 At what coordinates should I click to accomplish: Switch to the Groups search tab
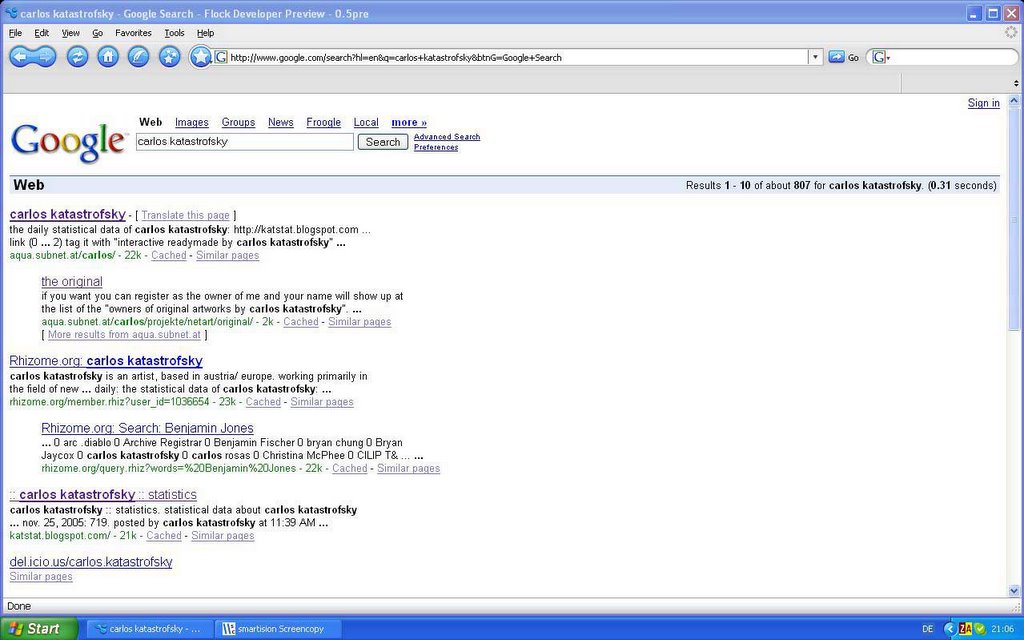tap(238, 122)
